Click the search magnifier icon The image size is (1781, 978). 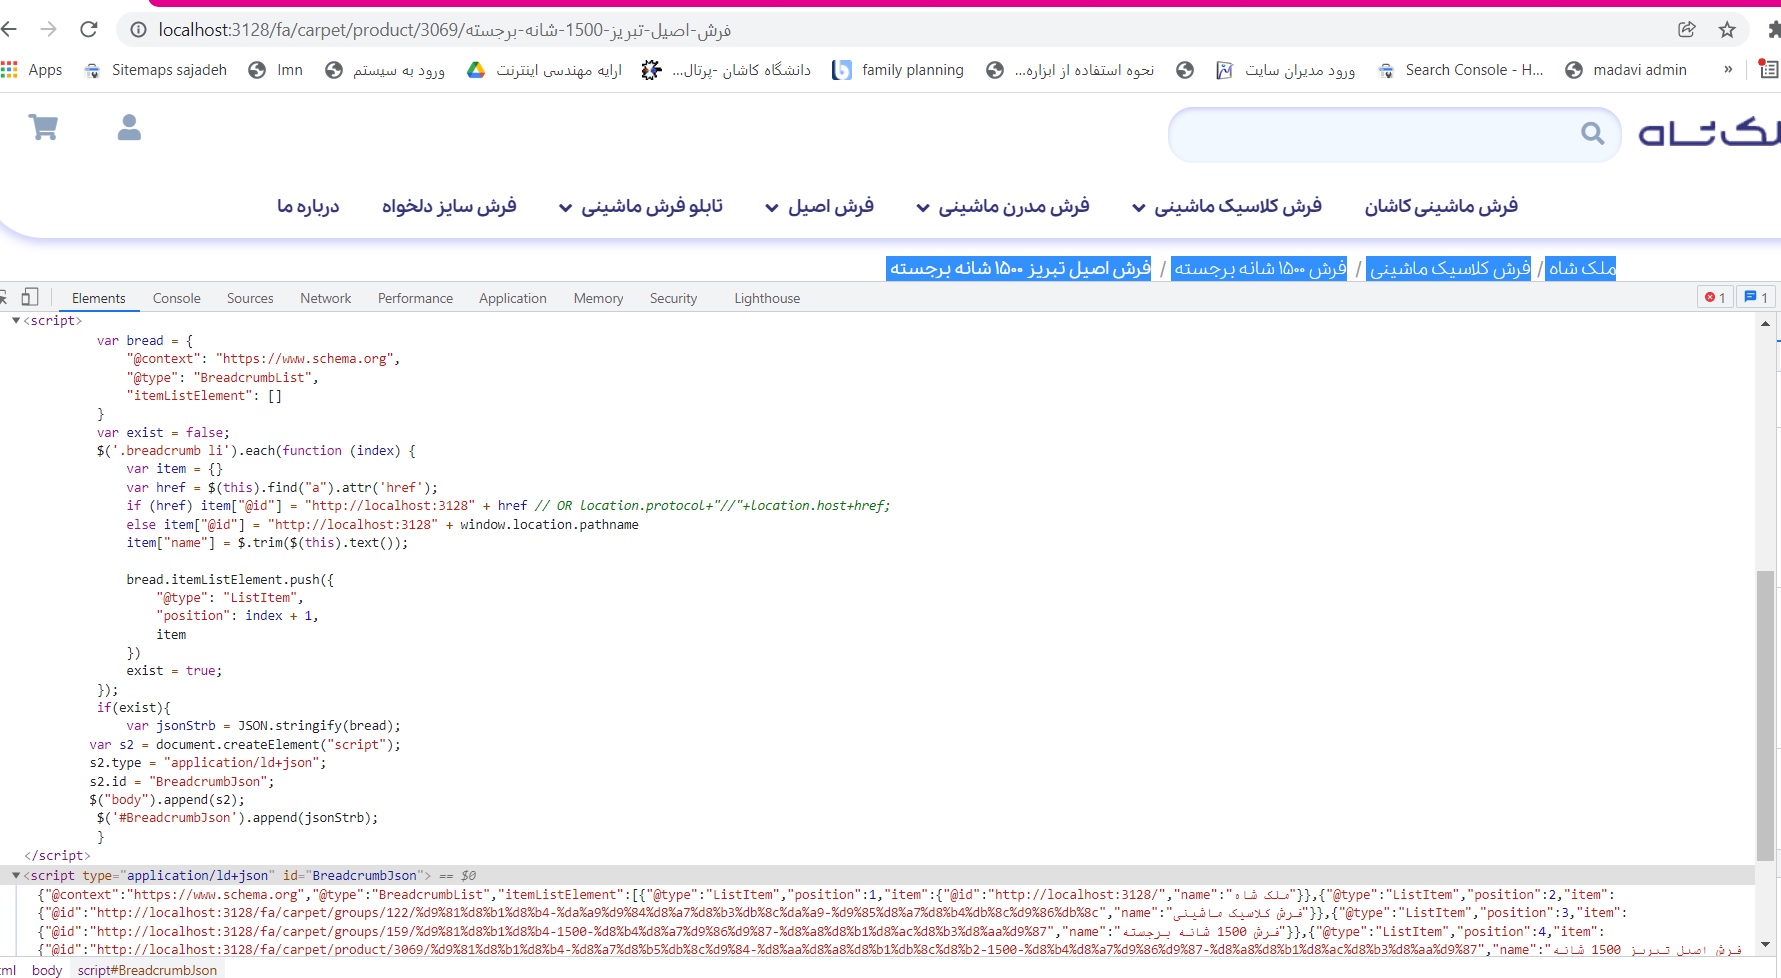[1592, 134]
